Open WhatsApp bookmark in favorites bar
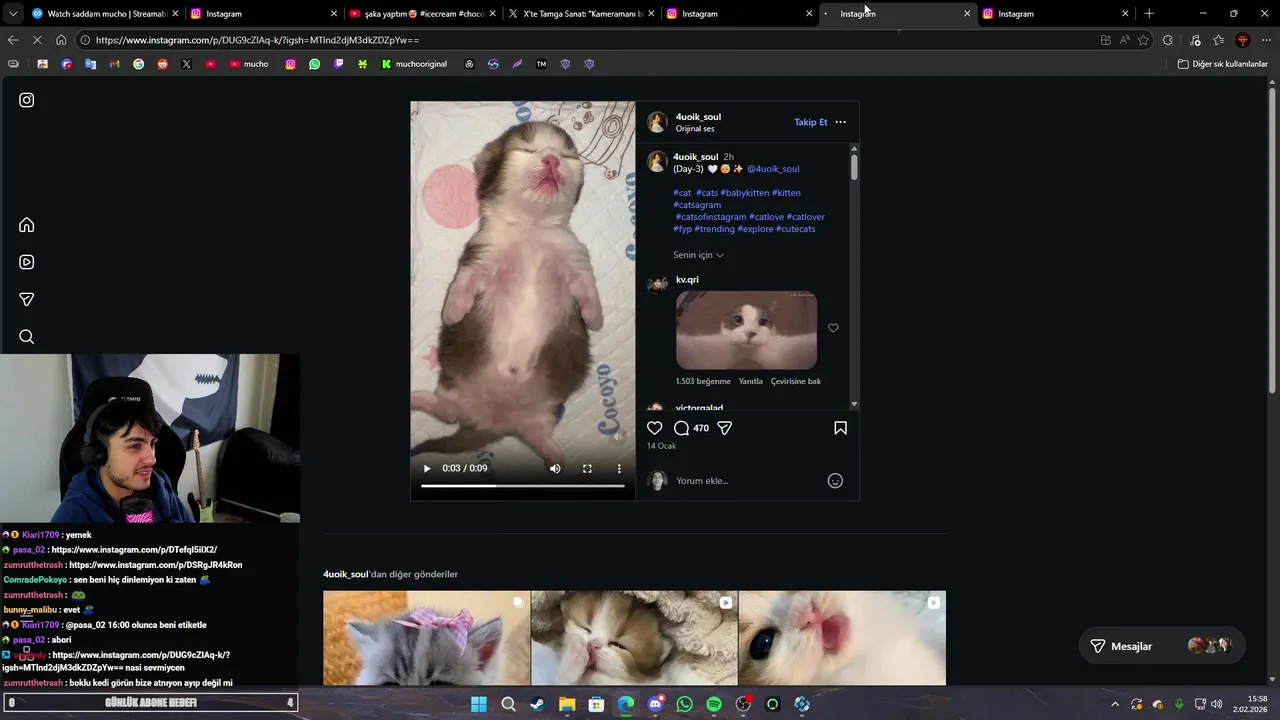The width and height of the screenshot is (1280, 720). click(315, 64)
